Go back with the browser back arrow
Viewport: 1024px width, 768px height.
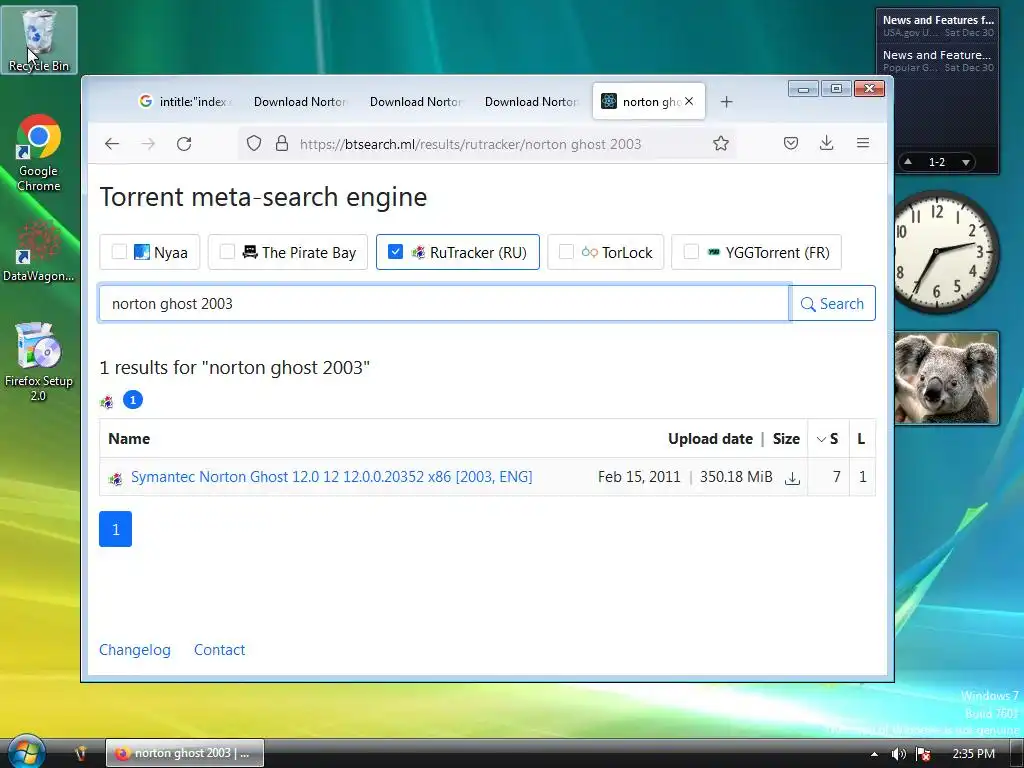tap(112, 144)
